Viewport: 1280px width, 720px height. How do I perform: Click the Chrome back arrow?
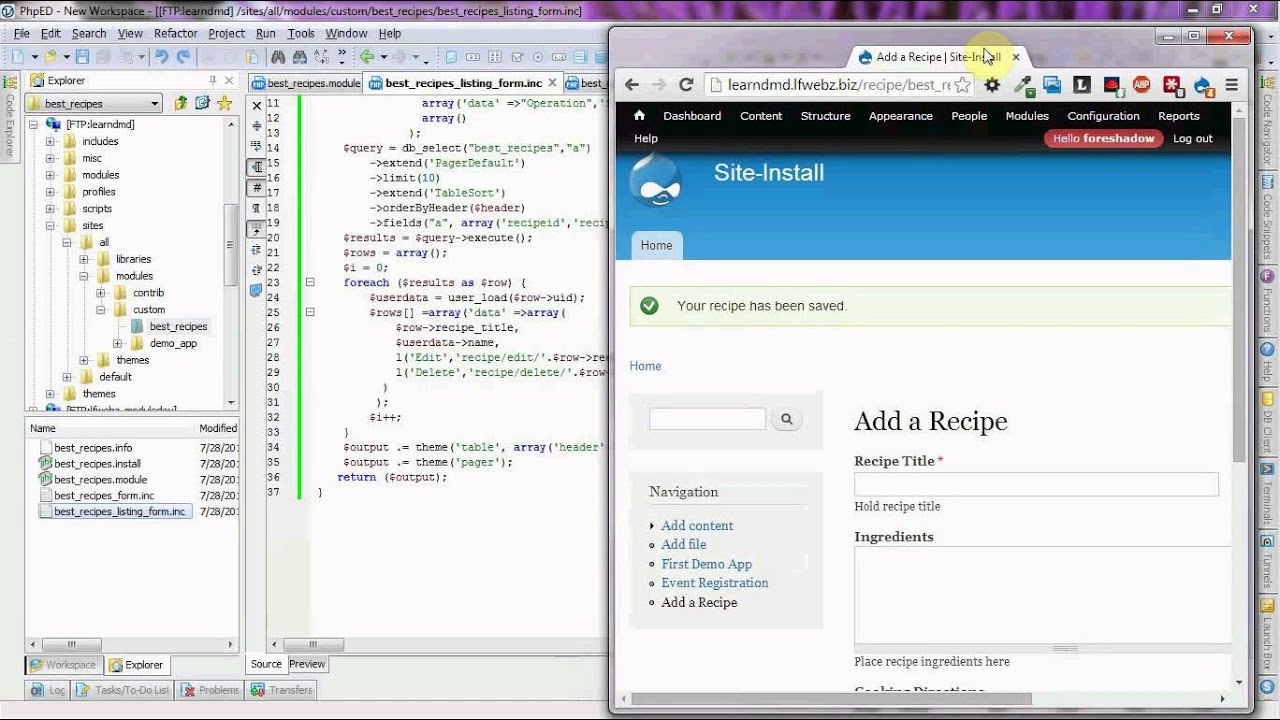click(631, 85)
